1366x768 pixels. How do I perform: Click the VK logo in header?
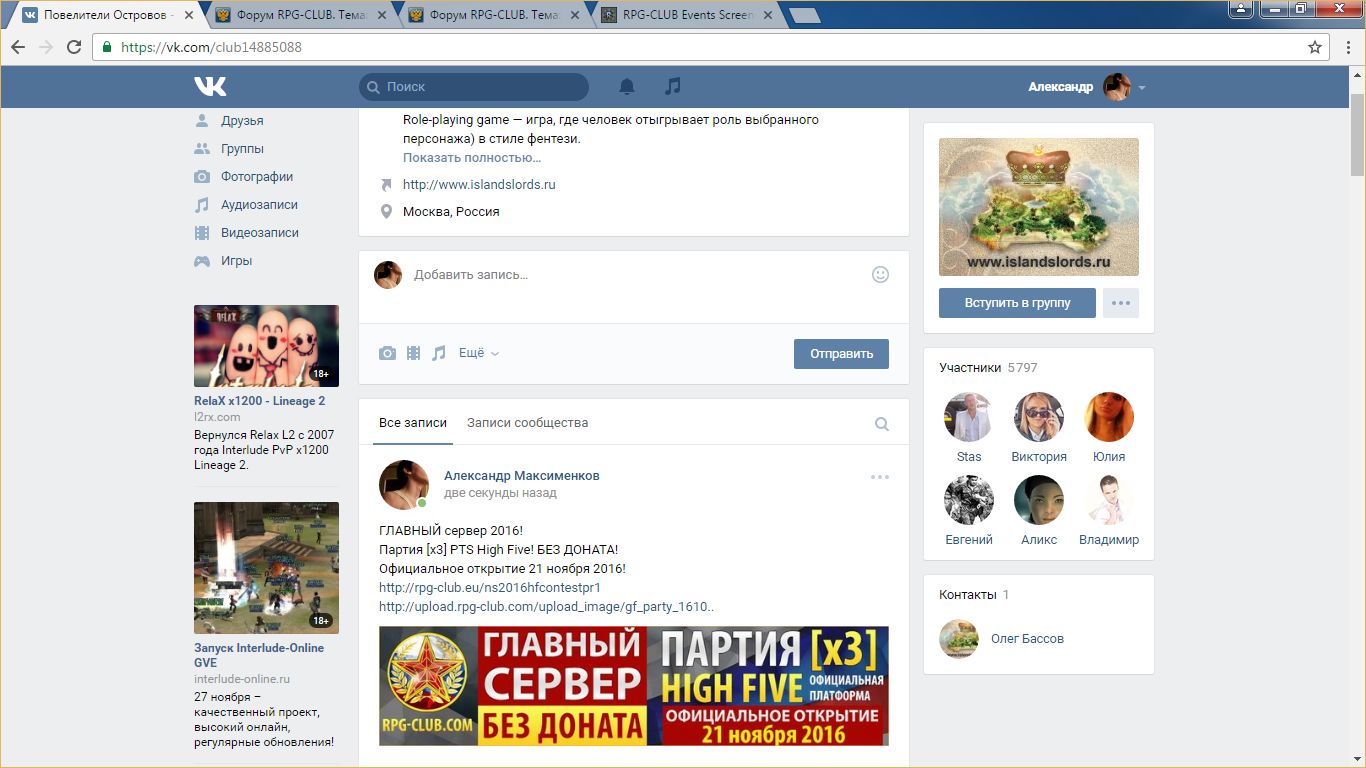[x=210, y=87]
